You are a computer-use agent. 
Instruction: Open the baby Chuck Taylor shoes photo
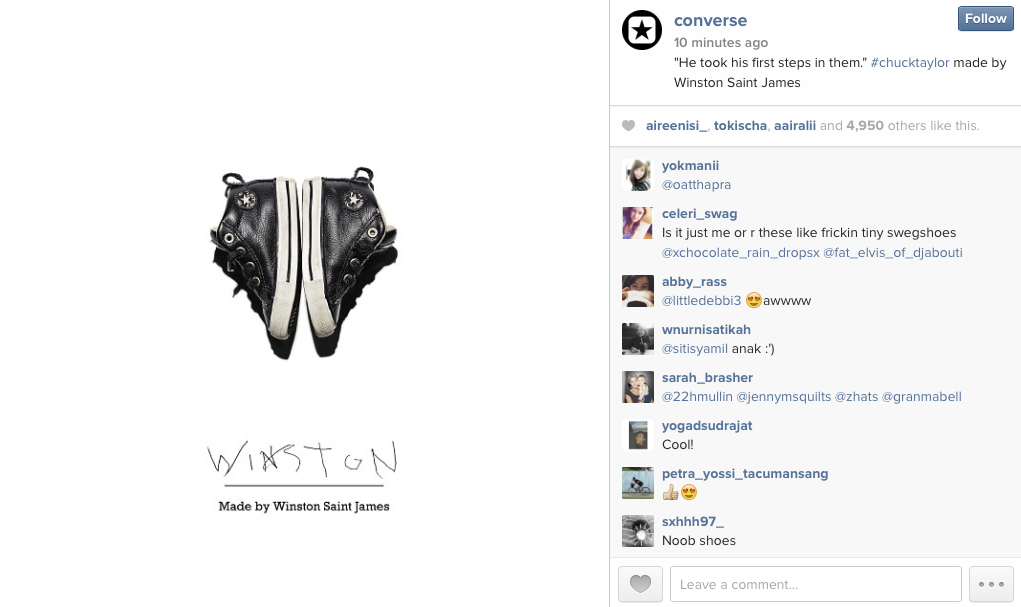tap(303, 263)
